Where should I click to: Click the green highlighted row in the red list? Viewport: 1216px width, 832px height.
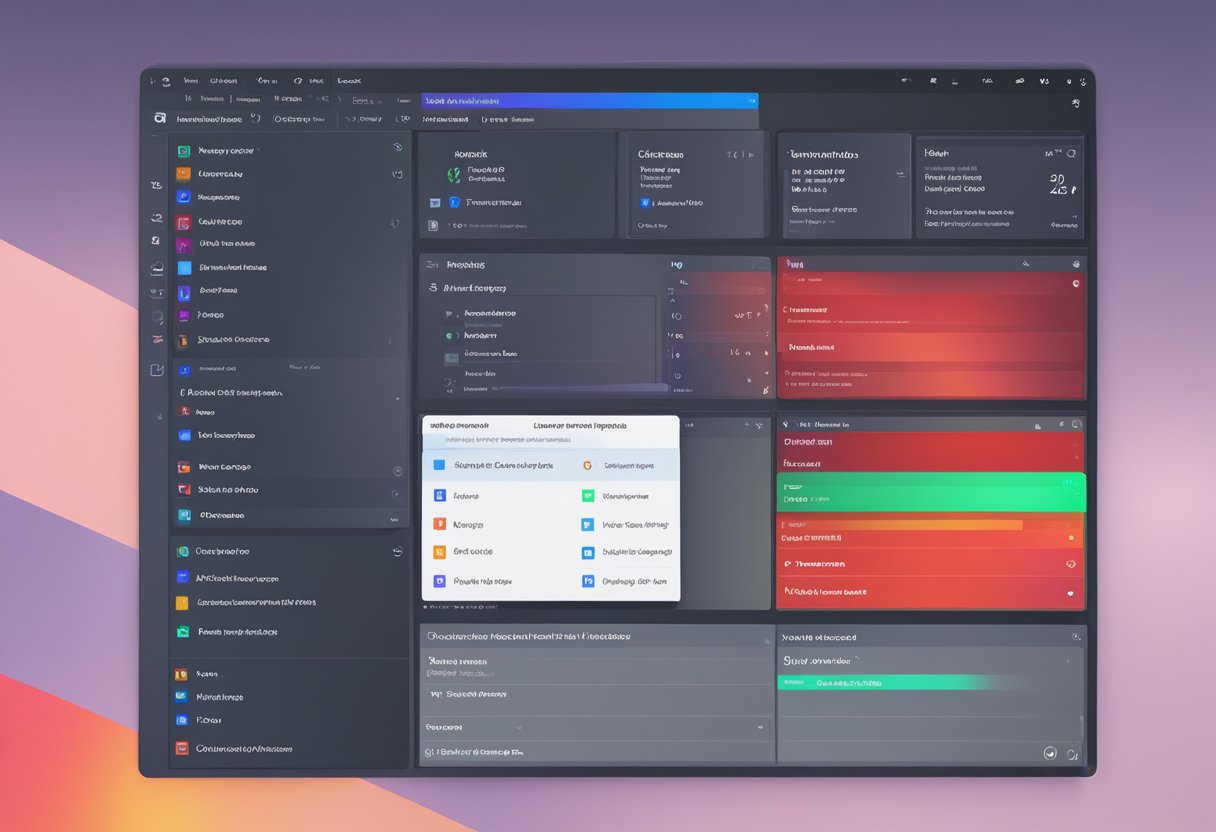point(930,492)
